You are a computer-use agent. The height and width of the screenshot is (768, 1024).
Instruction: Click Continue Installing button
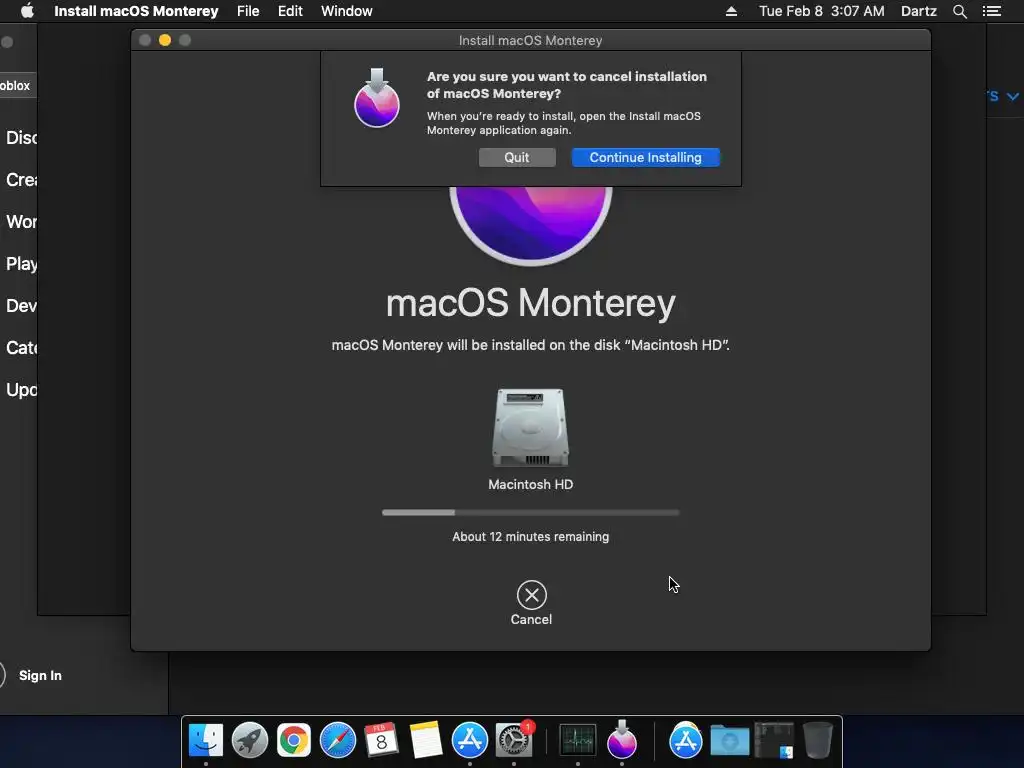[x=645, y=157]
